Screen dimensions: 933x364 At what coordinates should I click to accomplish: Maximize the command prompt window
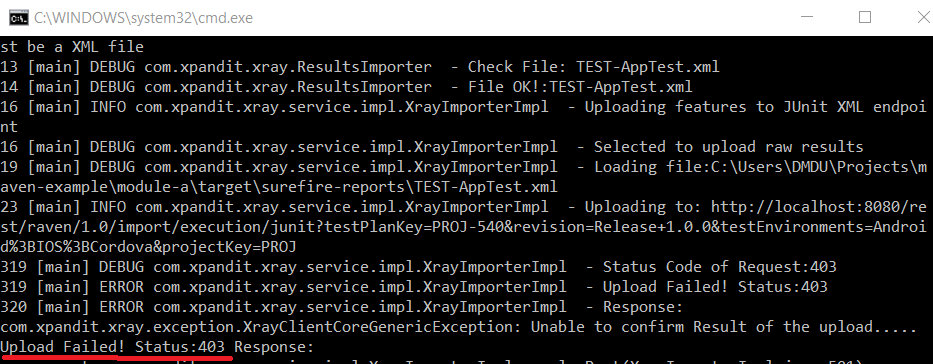(865, 18)
